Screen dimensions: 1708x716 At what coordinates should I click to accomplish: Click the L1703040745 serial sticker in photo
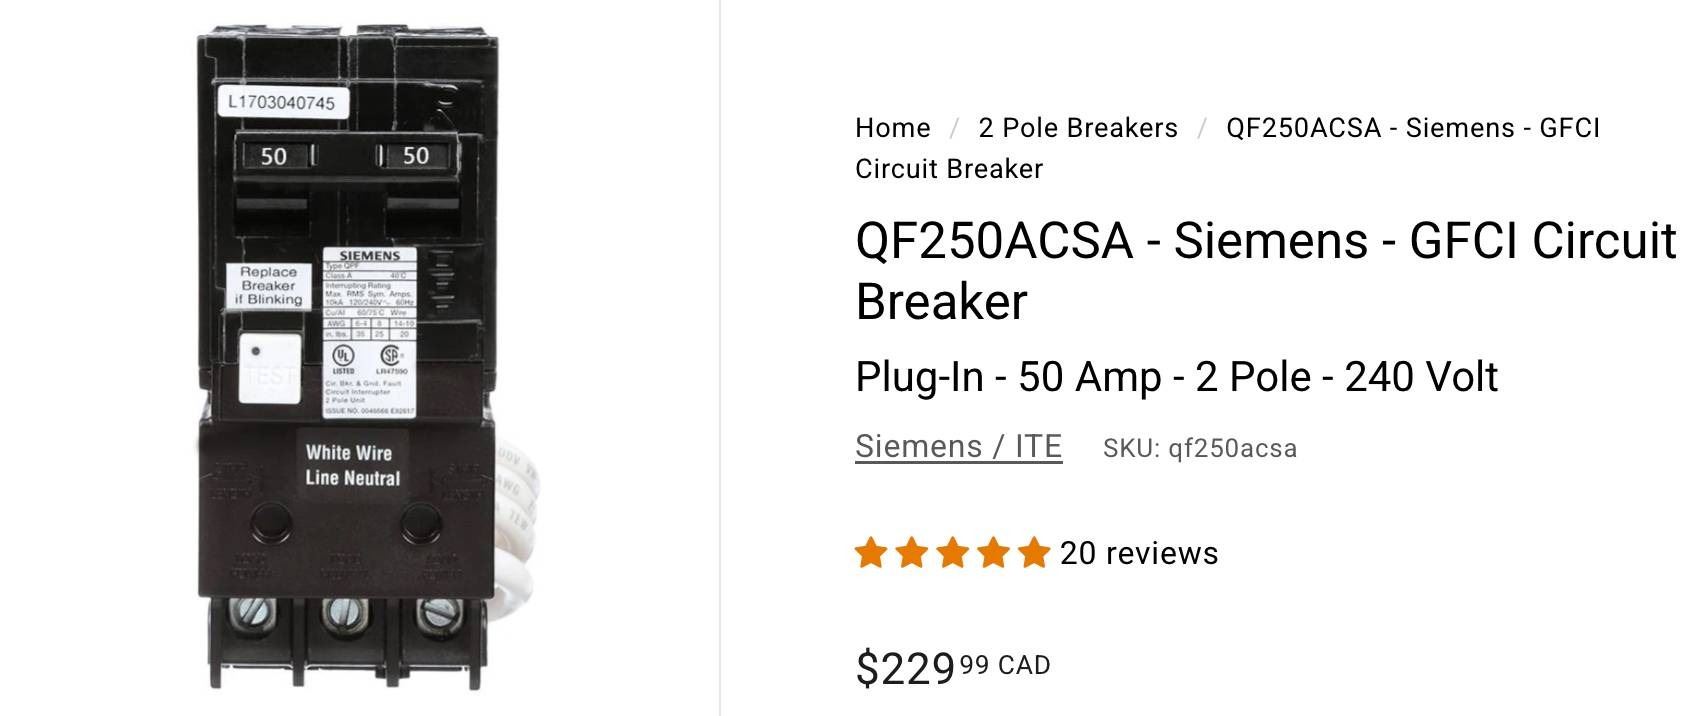pos(281,102)
